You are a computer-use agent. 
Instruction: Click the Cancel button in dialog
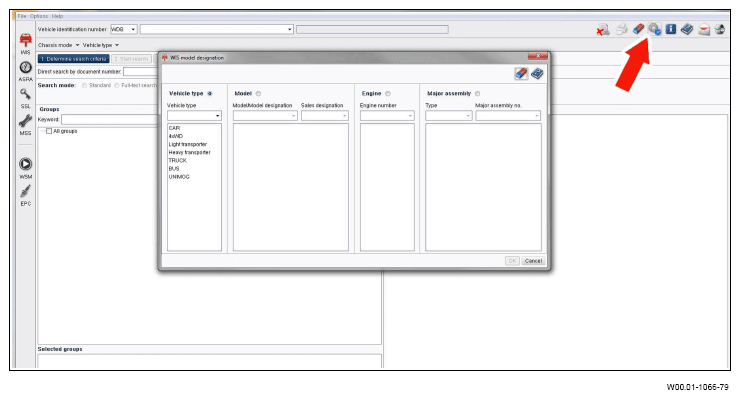[x=533, y=261]
